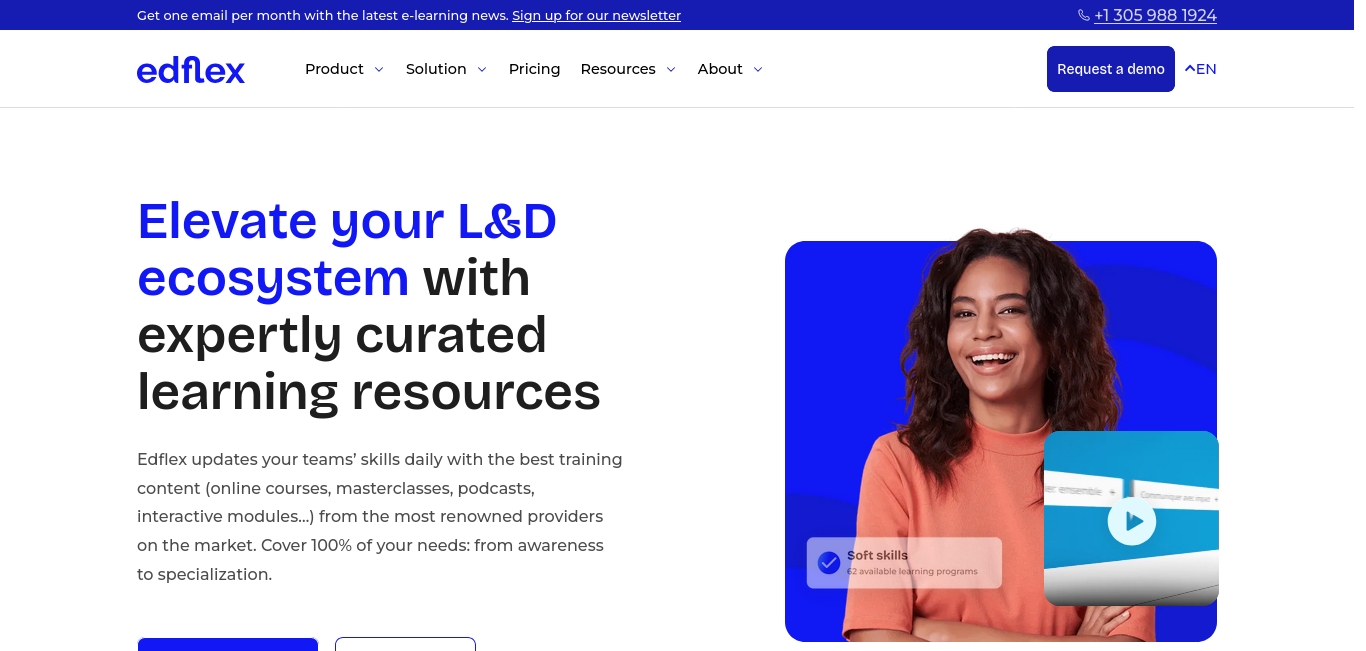Open the Product menu label
Image resolution: width=1366 pixels, height=651 pixels.
pyautogui.click(x=334, y=69)
